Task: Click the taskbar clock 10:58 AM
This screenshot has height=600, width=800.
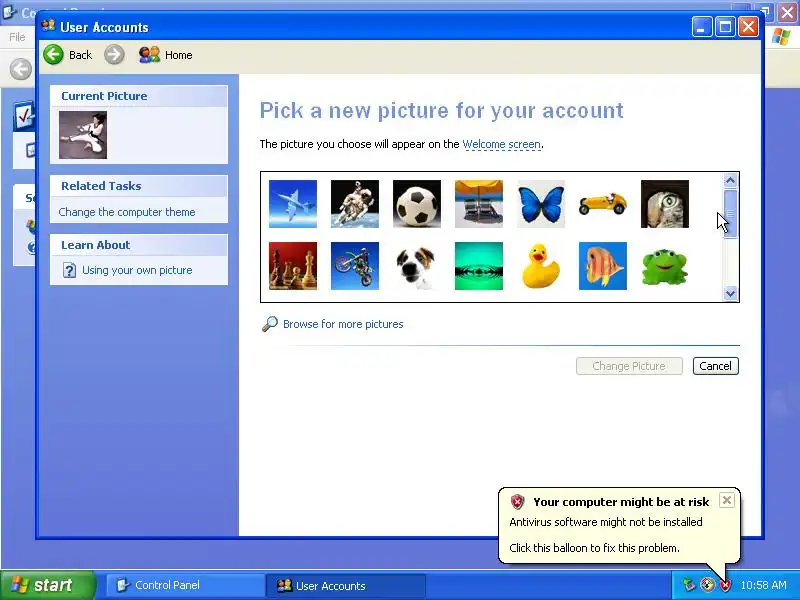Action: [763, 585]
